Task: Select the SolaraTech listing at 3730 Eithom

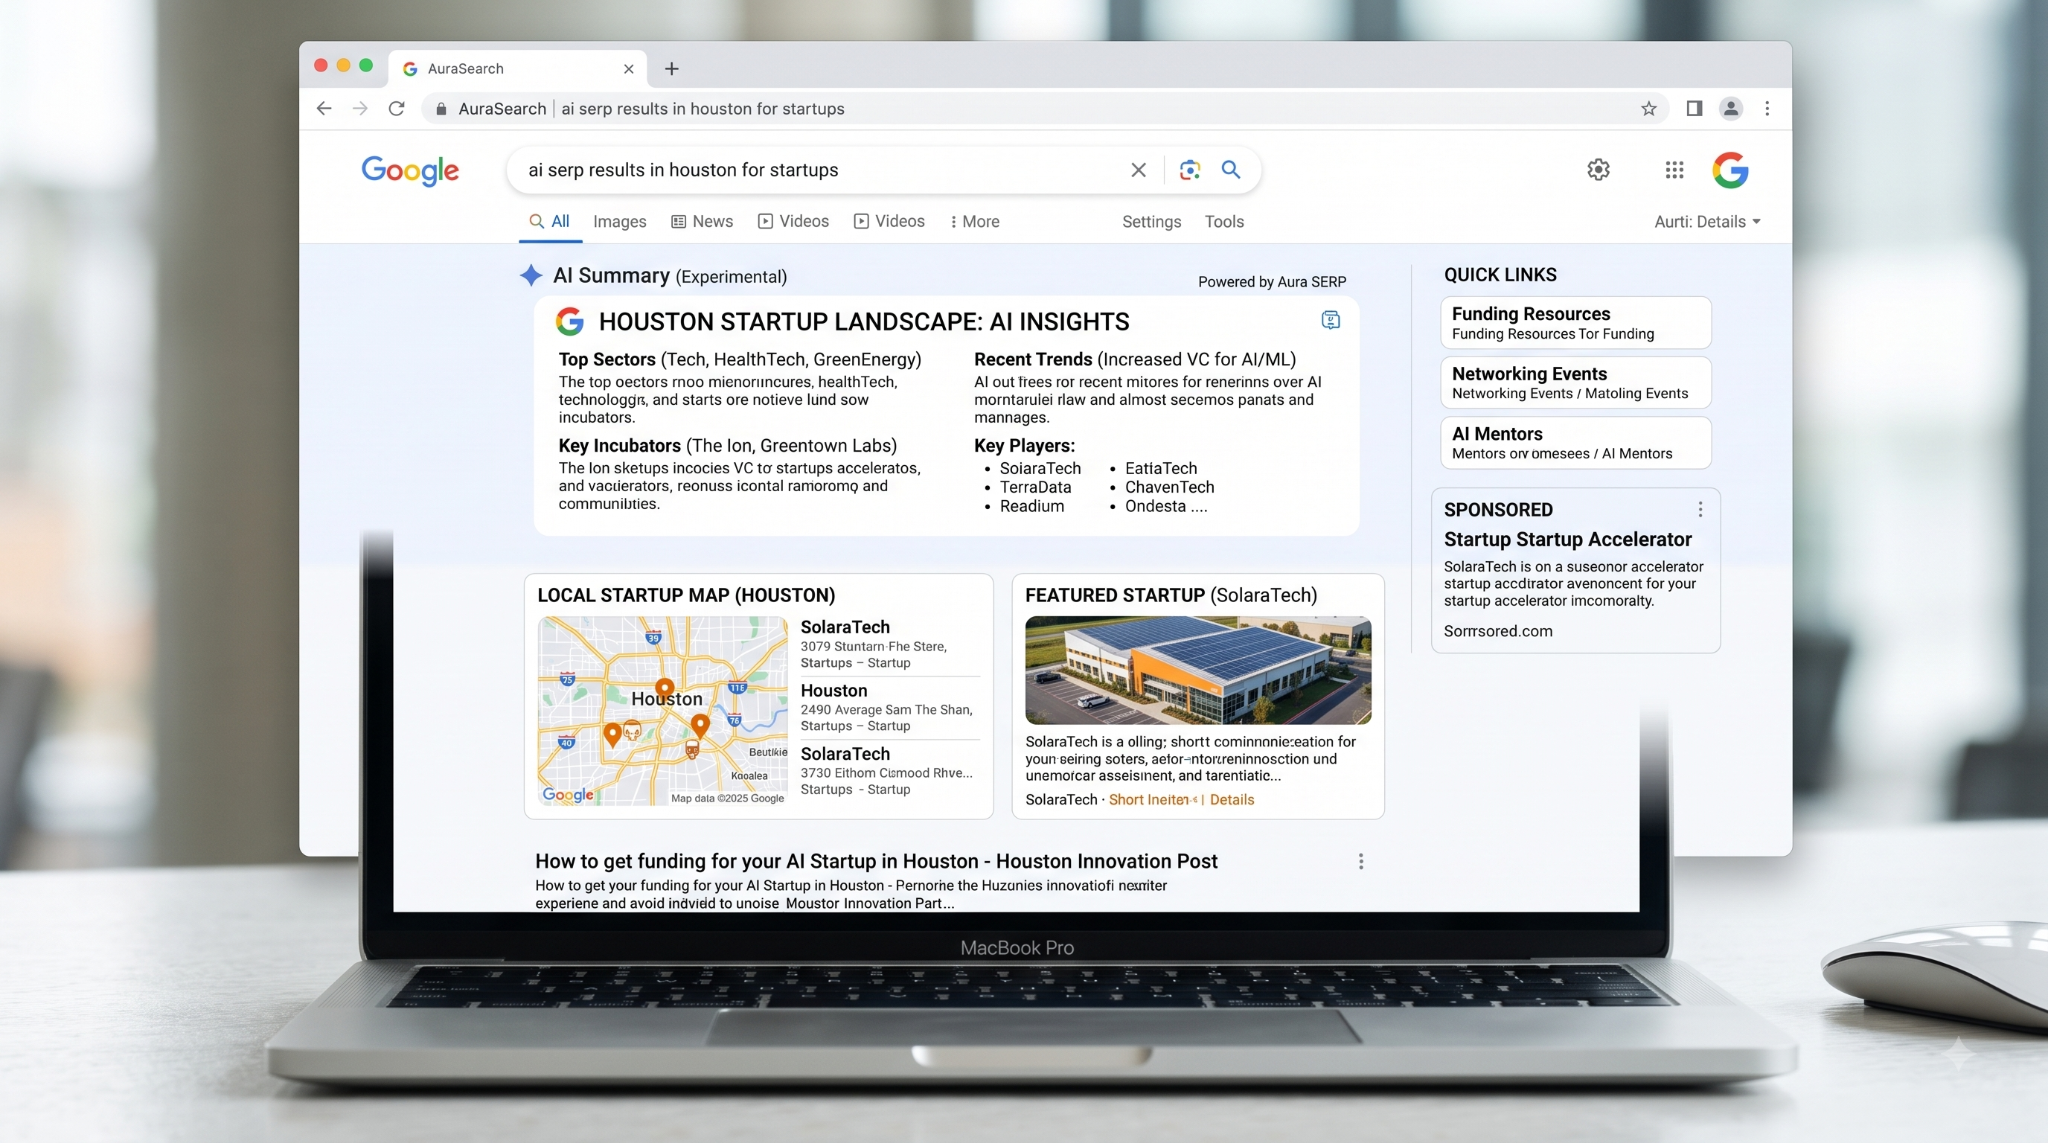Action: point(888,770)
